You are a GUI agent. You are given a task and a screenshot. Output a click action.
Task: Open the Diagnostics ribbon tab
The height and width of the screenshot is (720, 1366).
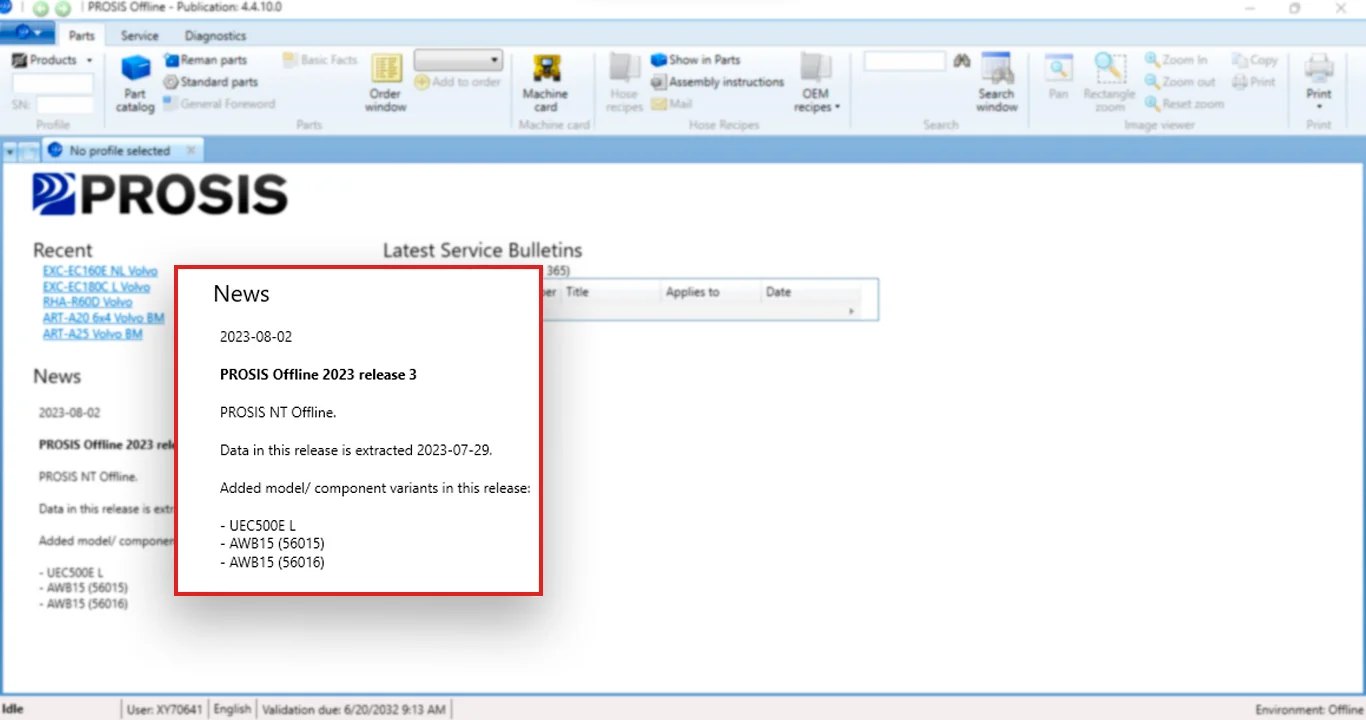coord(216,36)
